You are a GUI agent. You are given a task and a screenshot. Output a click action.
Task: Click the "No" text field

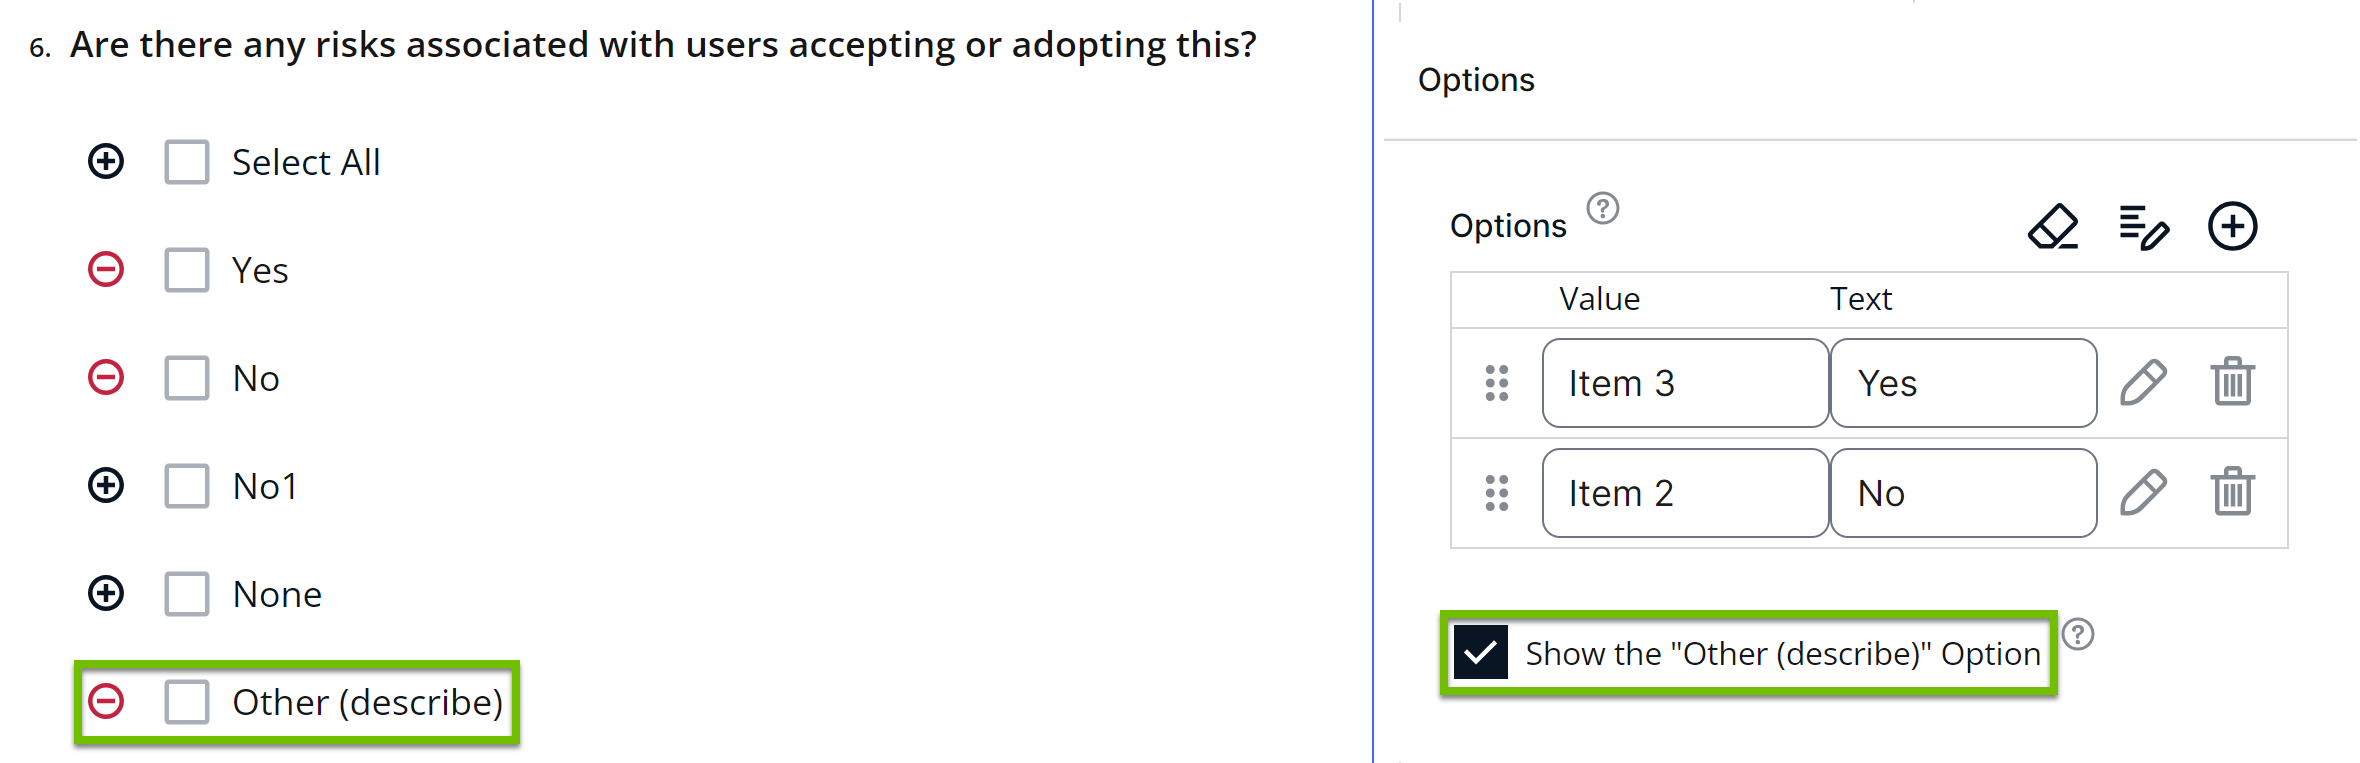tap(1962, 492)
